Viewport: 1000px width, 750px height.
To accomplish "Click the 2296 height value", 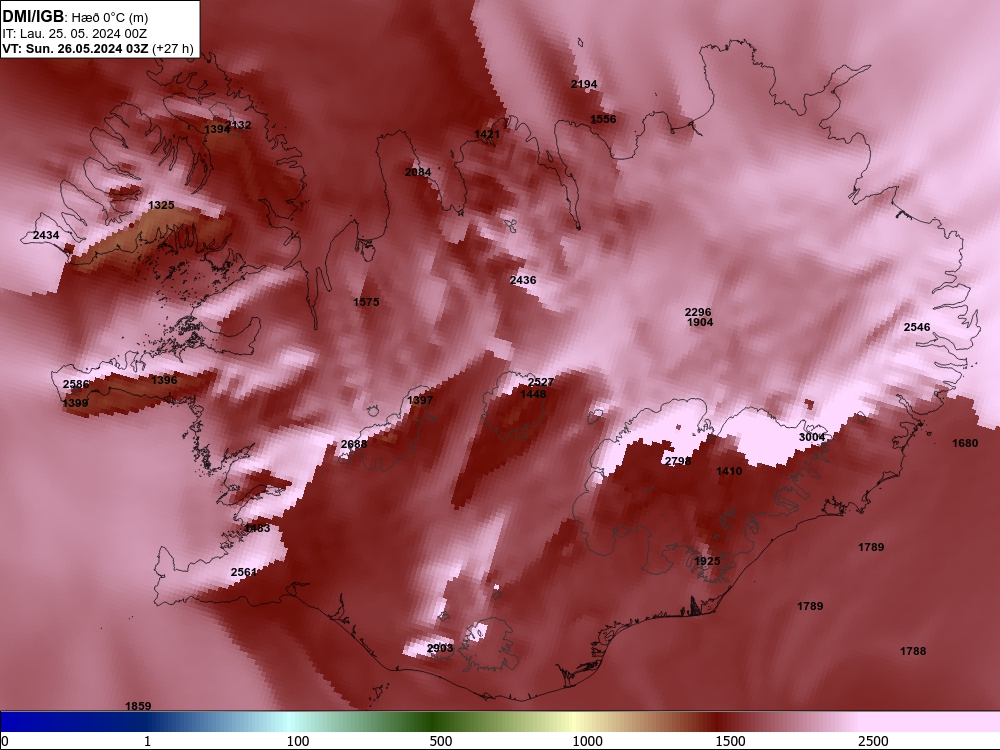I will click(x=698, y=312).
